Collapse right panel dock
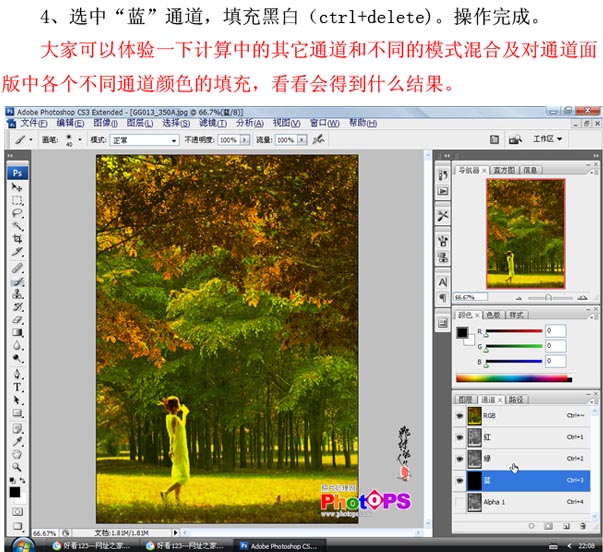The image size is (603, 552). coord(595,156)
